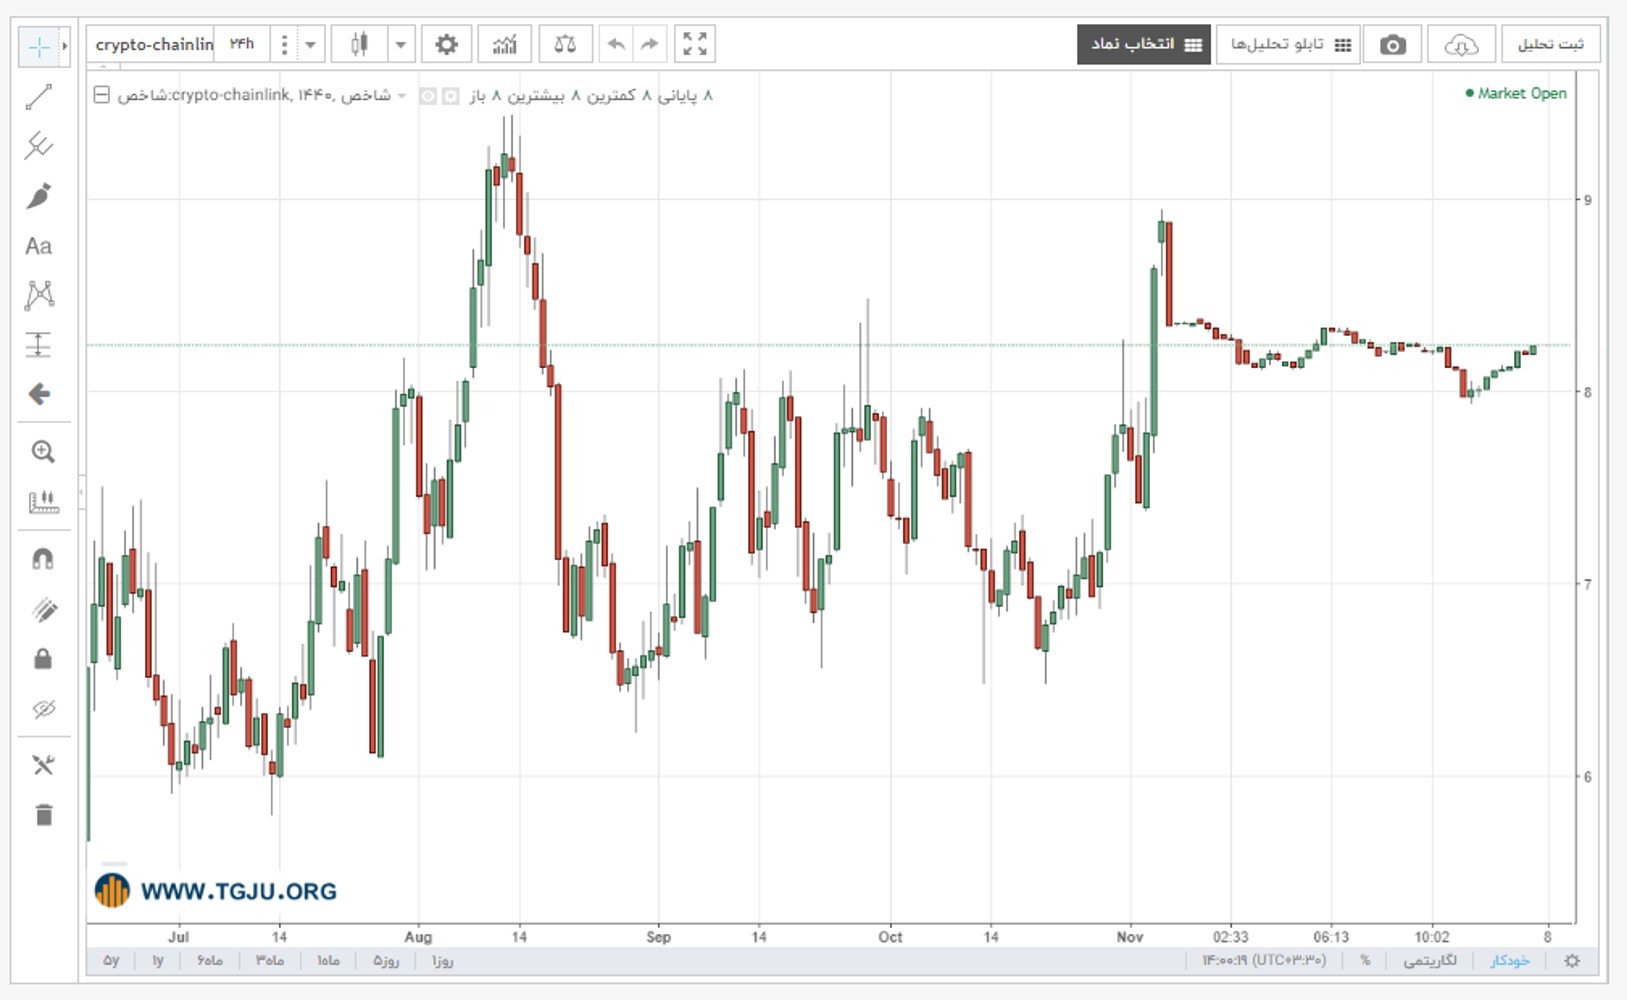
Task: Open the cloud save chart icon
Action: click(1461, 45)
